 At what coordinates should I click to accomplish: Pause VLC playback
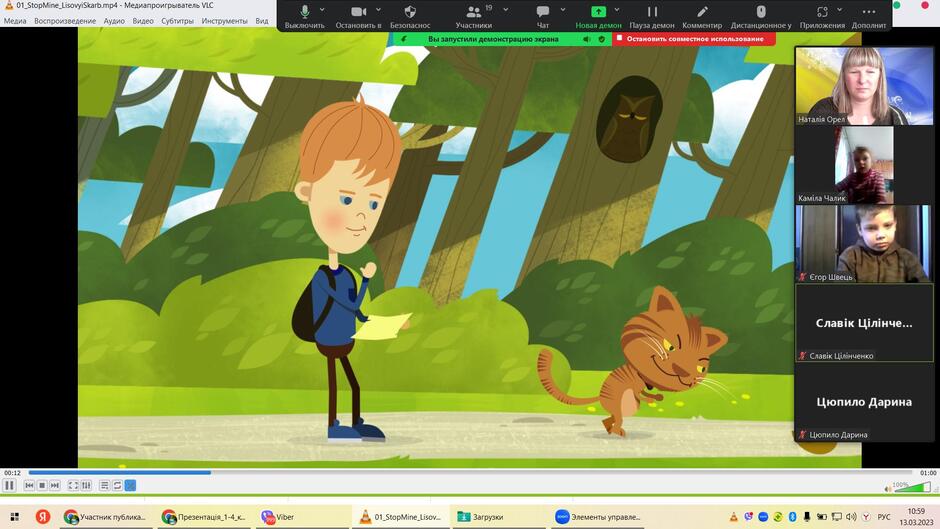tap(9, 485)
